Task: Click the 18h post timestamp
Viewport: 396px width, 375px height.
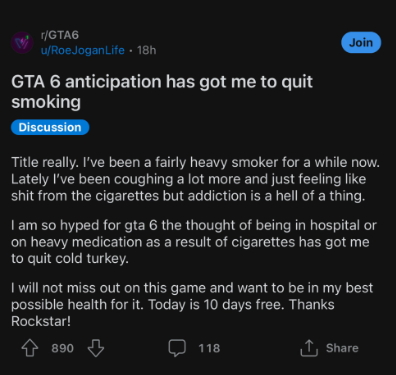Action: 146,50
